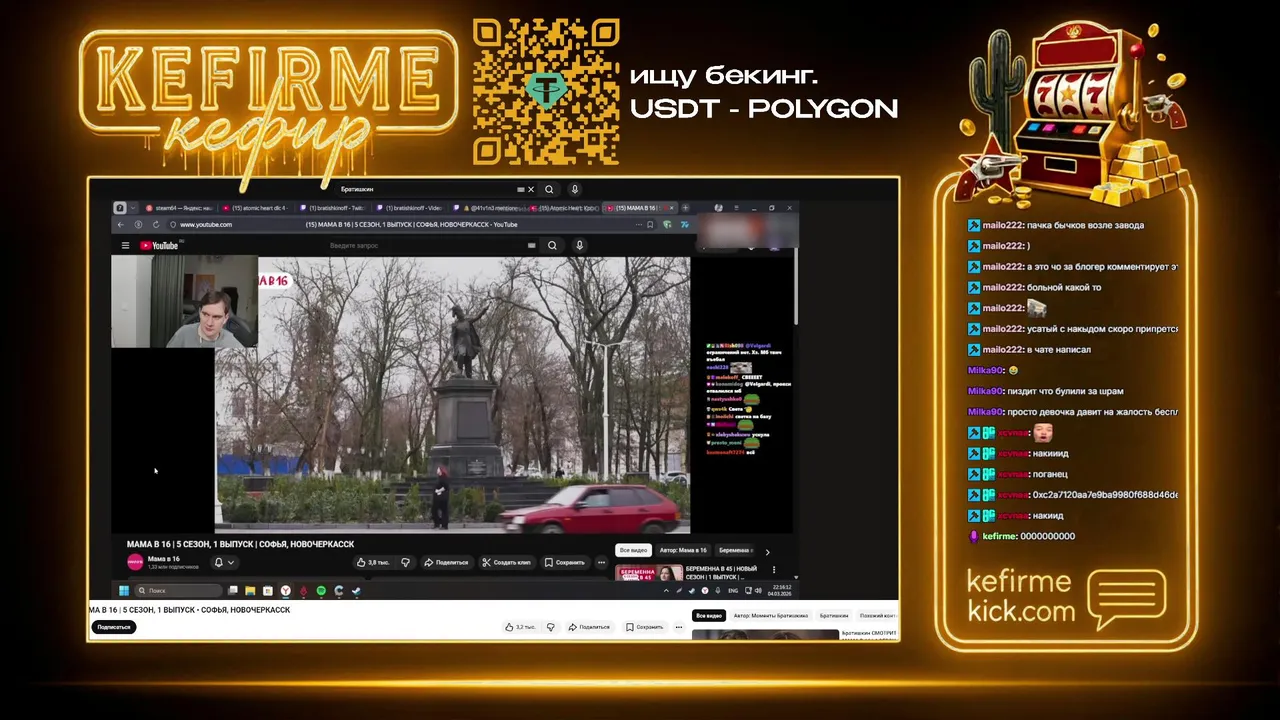
Task: Click the "Создать клип" button
Action: 506,562
